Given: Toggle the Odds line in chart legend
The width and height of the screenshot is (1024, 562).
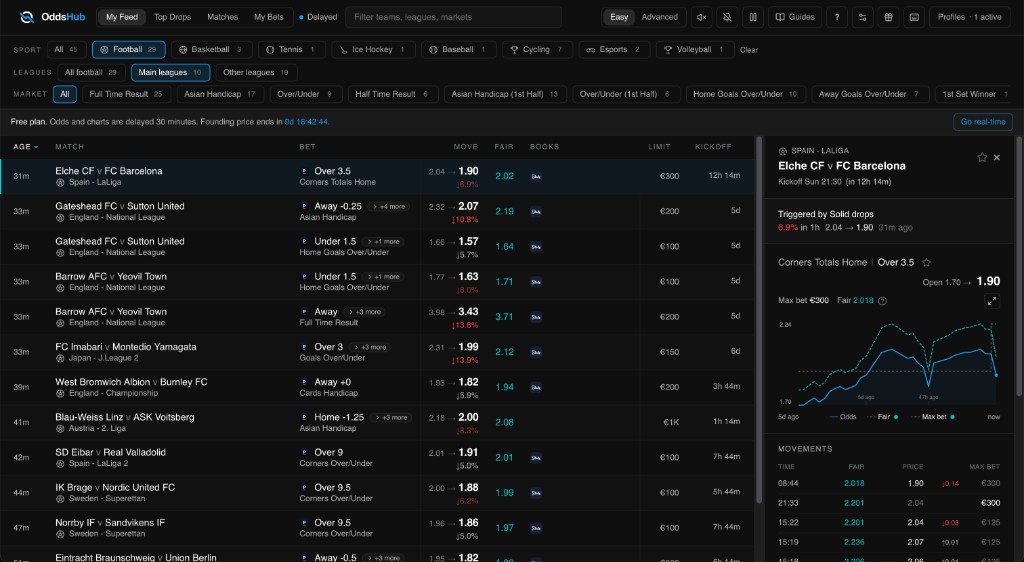Looking at the screenshot, I should [843, 416].
